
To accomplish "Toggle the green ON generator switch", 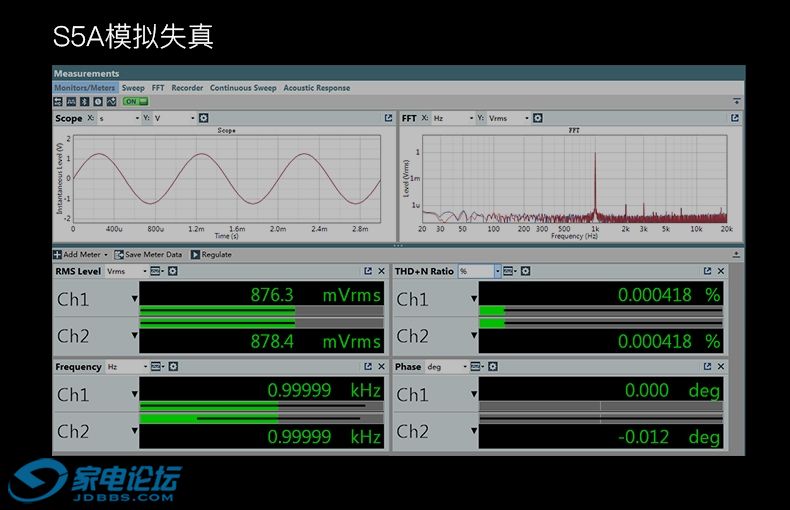I will pos(135,101).
